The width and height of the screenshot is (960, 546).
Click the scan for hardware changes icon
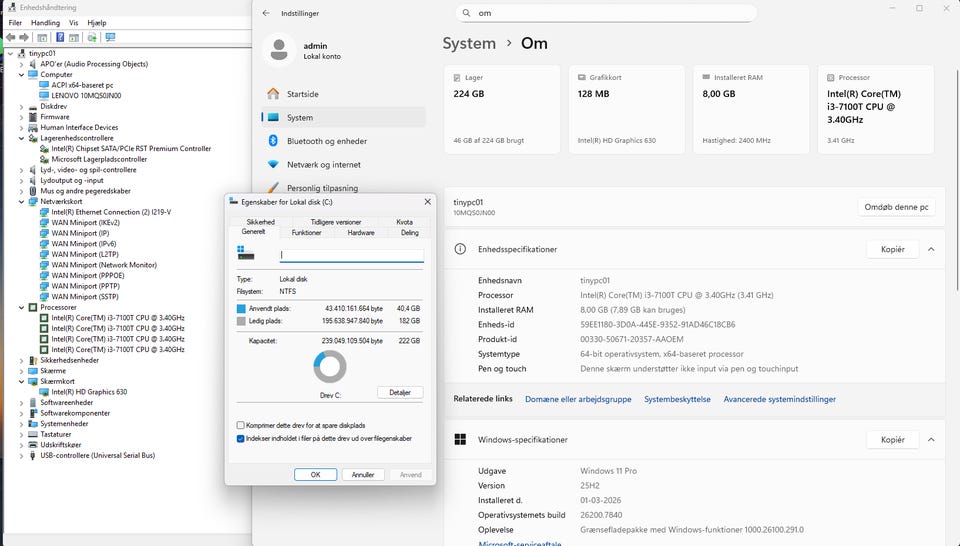click(x=91, y=37)
